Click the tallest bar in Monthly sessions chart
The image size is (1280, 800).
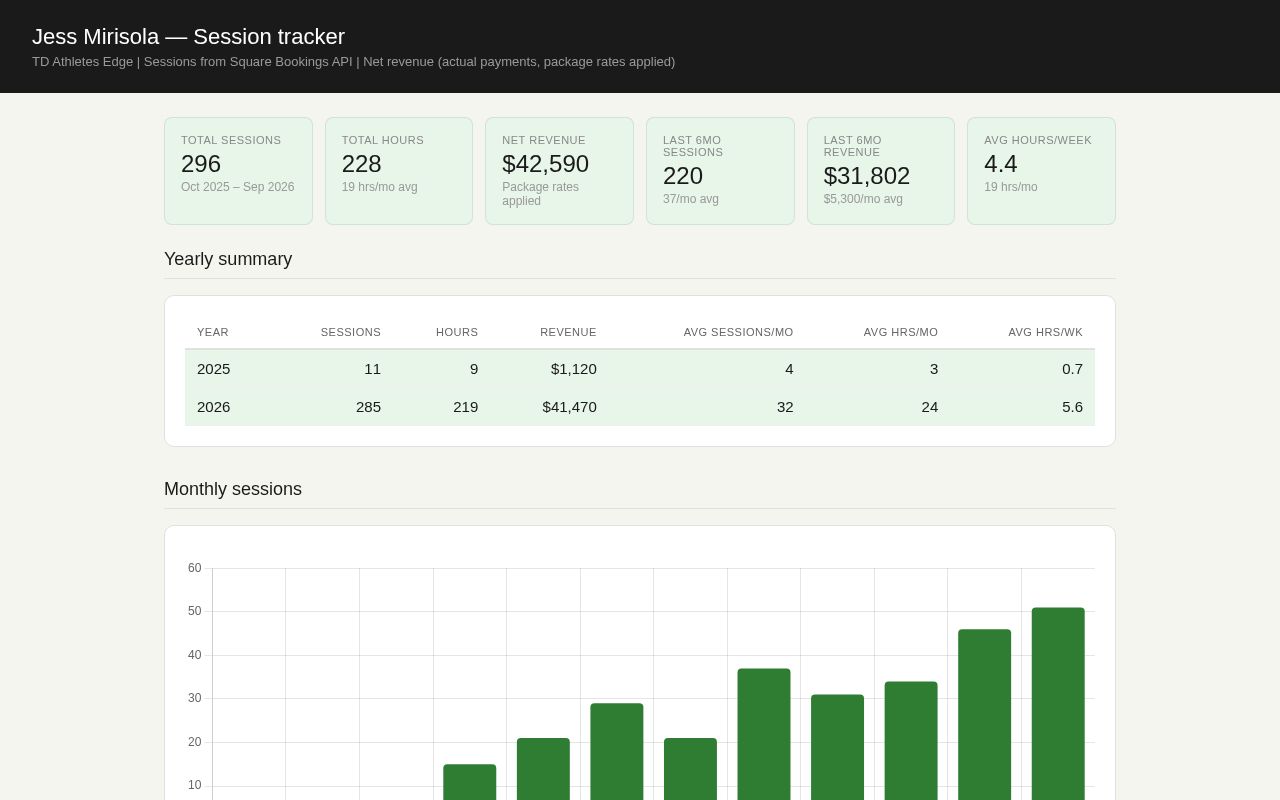pyautogui.click(x=1058, y=704)
